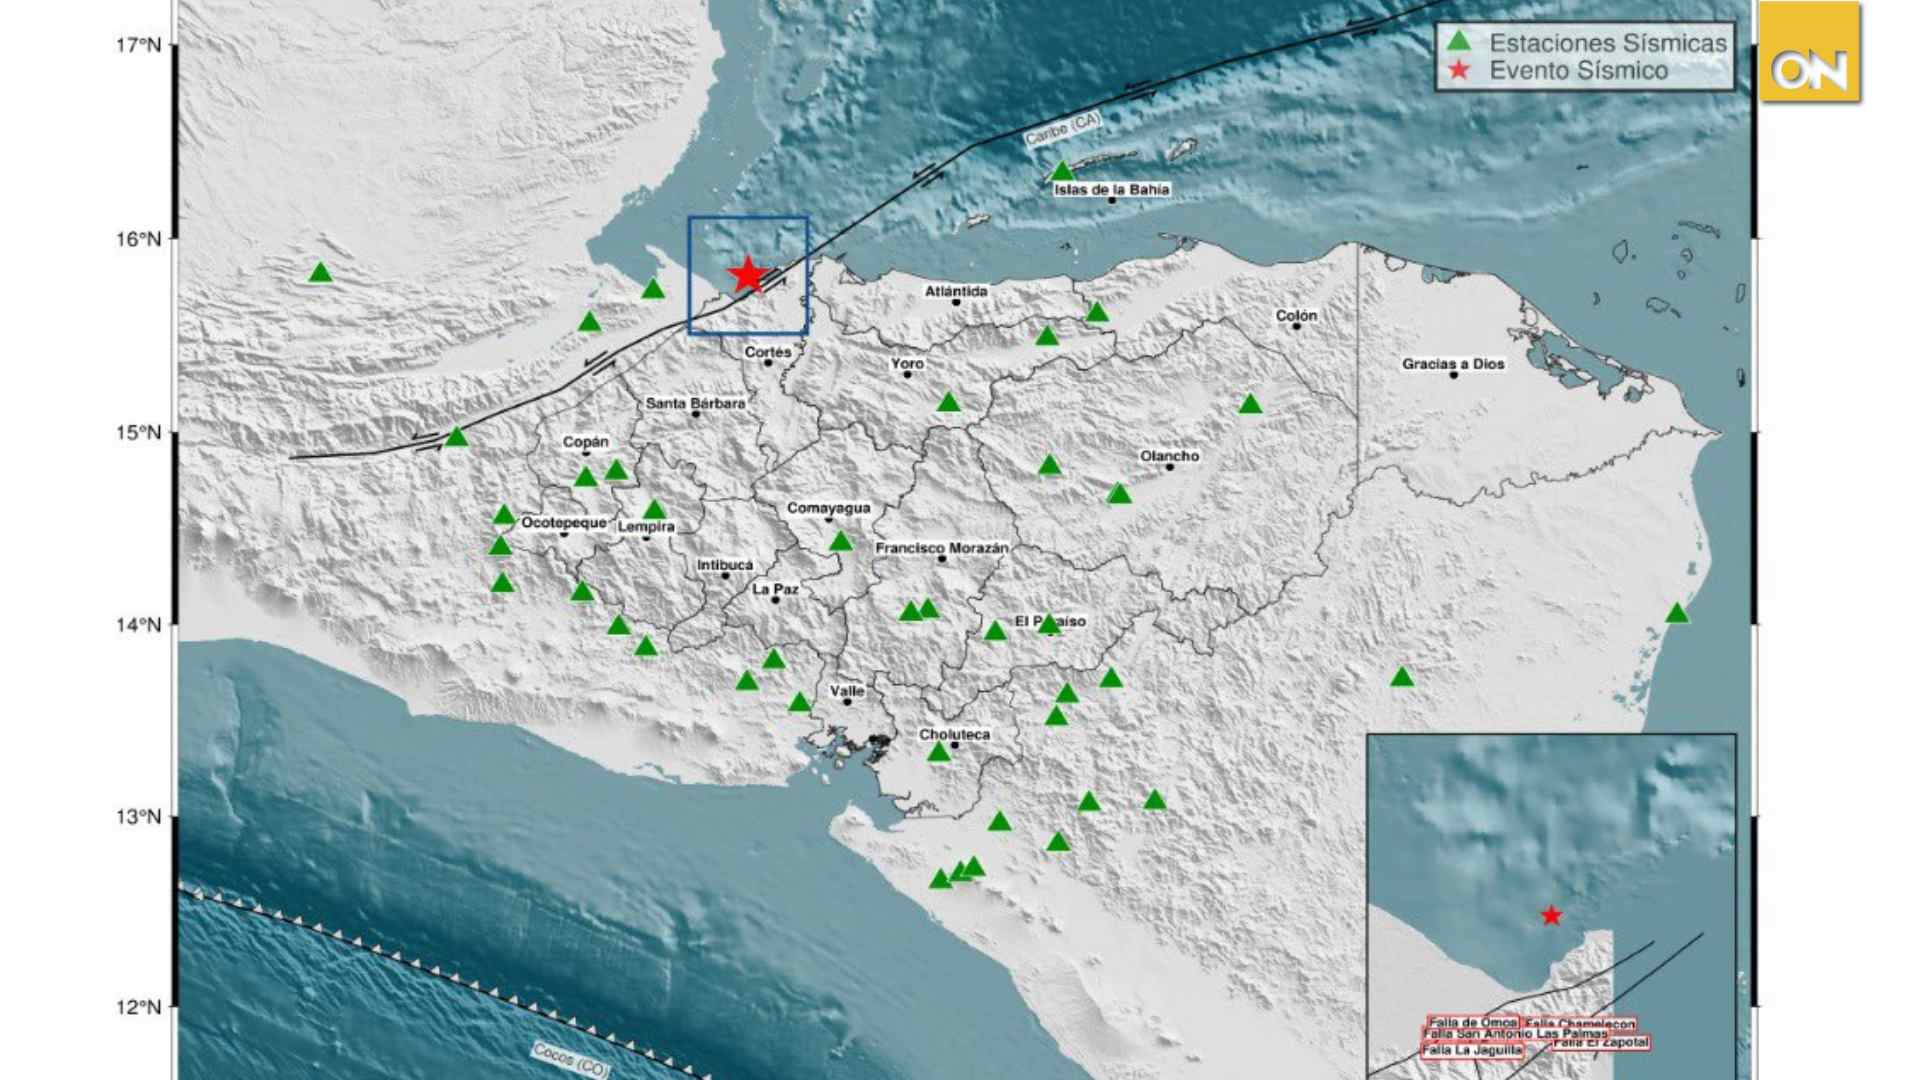Click the 'Falla de Omoa' inset label
Image resolution: width=1920 pixels, height=1080 pixels.
pyautogui.click(x=1473, y=1022)
